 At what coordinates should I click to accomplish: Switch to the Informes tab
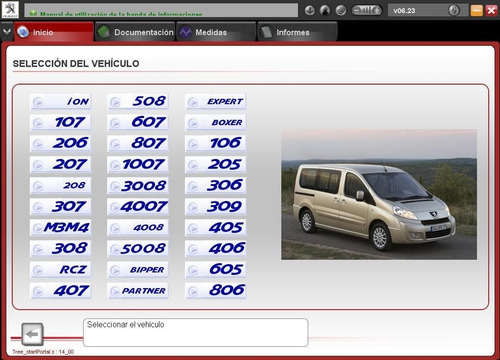tap(297, 32)
